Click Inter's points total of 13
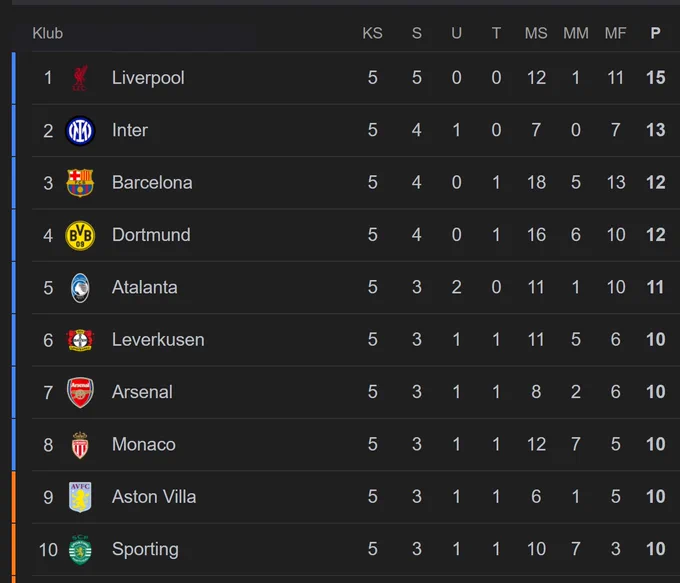This screenshot has width=680, height=583. [655, 130]
